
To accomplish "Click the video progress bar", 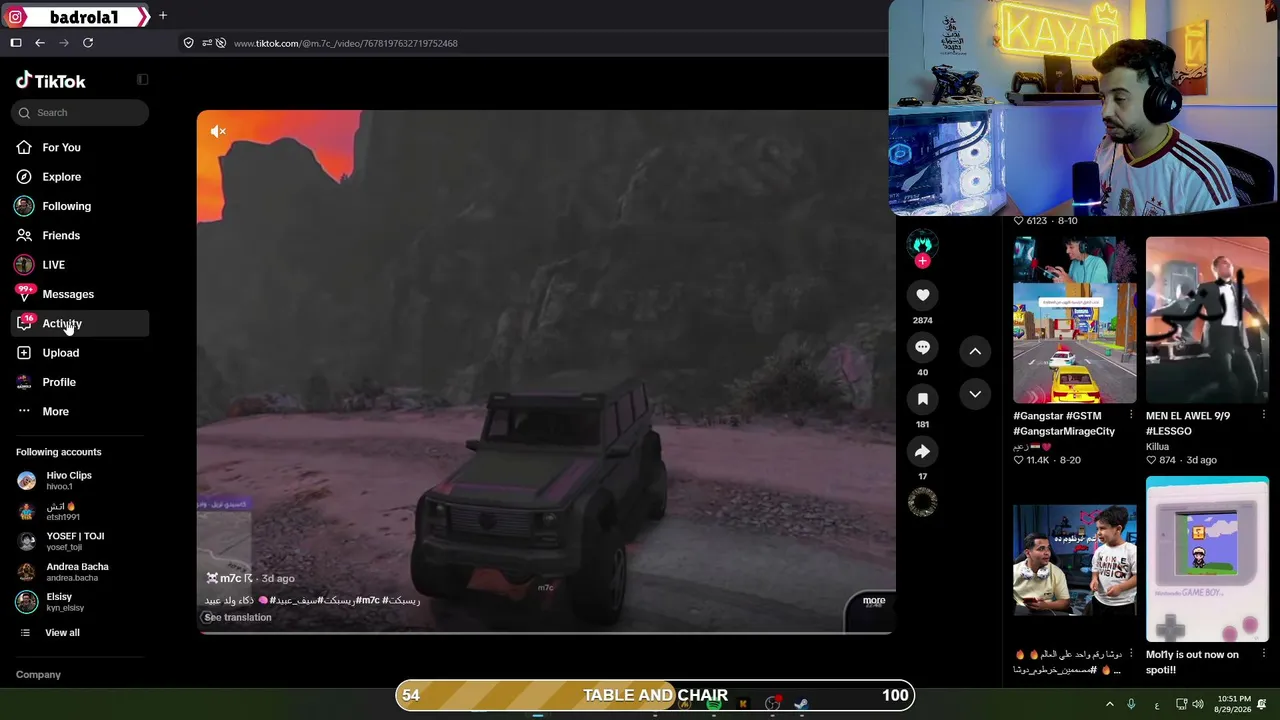I will click(546, 632).
